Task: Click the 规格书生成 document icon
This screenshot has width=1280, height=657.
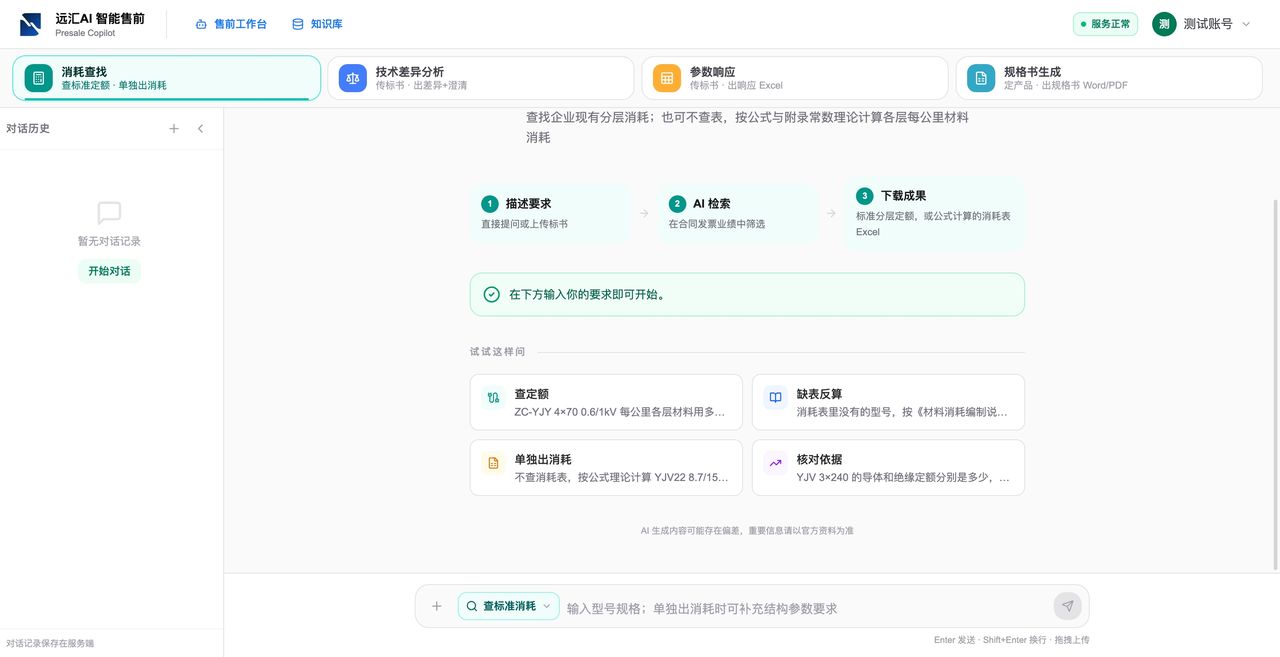Action: [x=981, y=78]
